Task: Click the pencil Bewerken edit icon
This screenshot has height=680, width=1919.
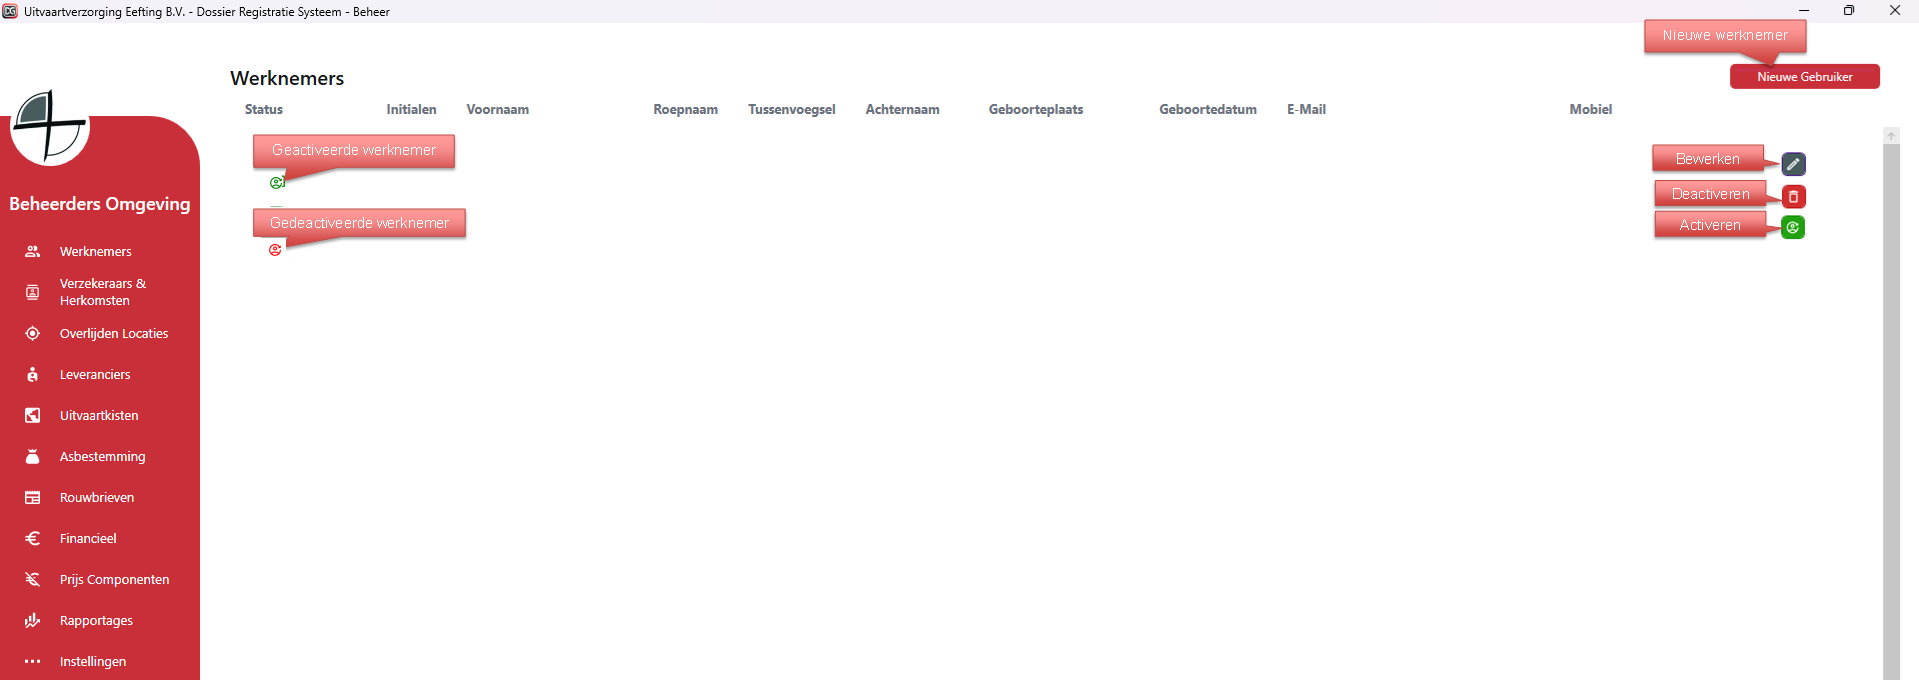Action: pyautogui.click(x=1793, y=164)
